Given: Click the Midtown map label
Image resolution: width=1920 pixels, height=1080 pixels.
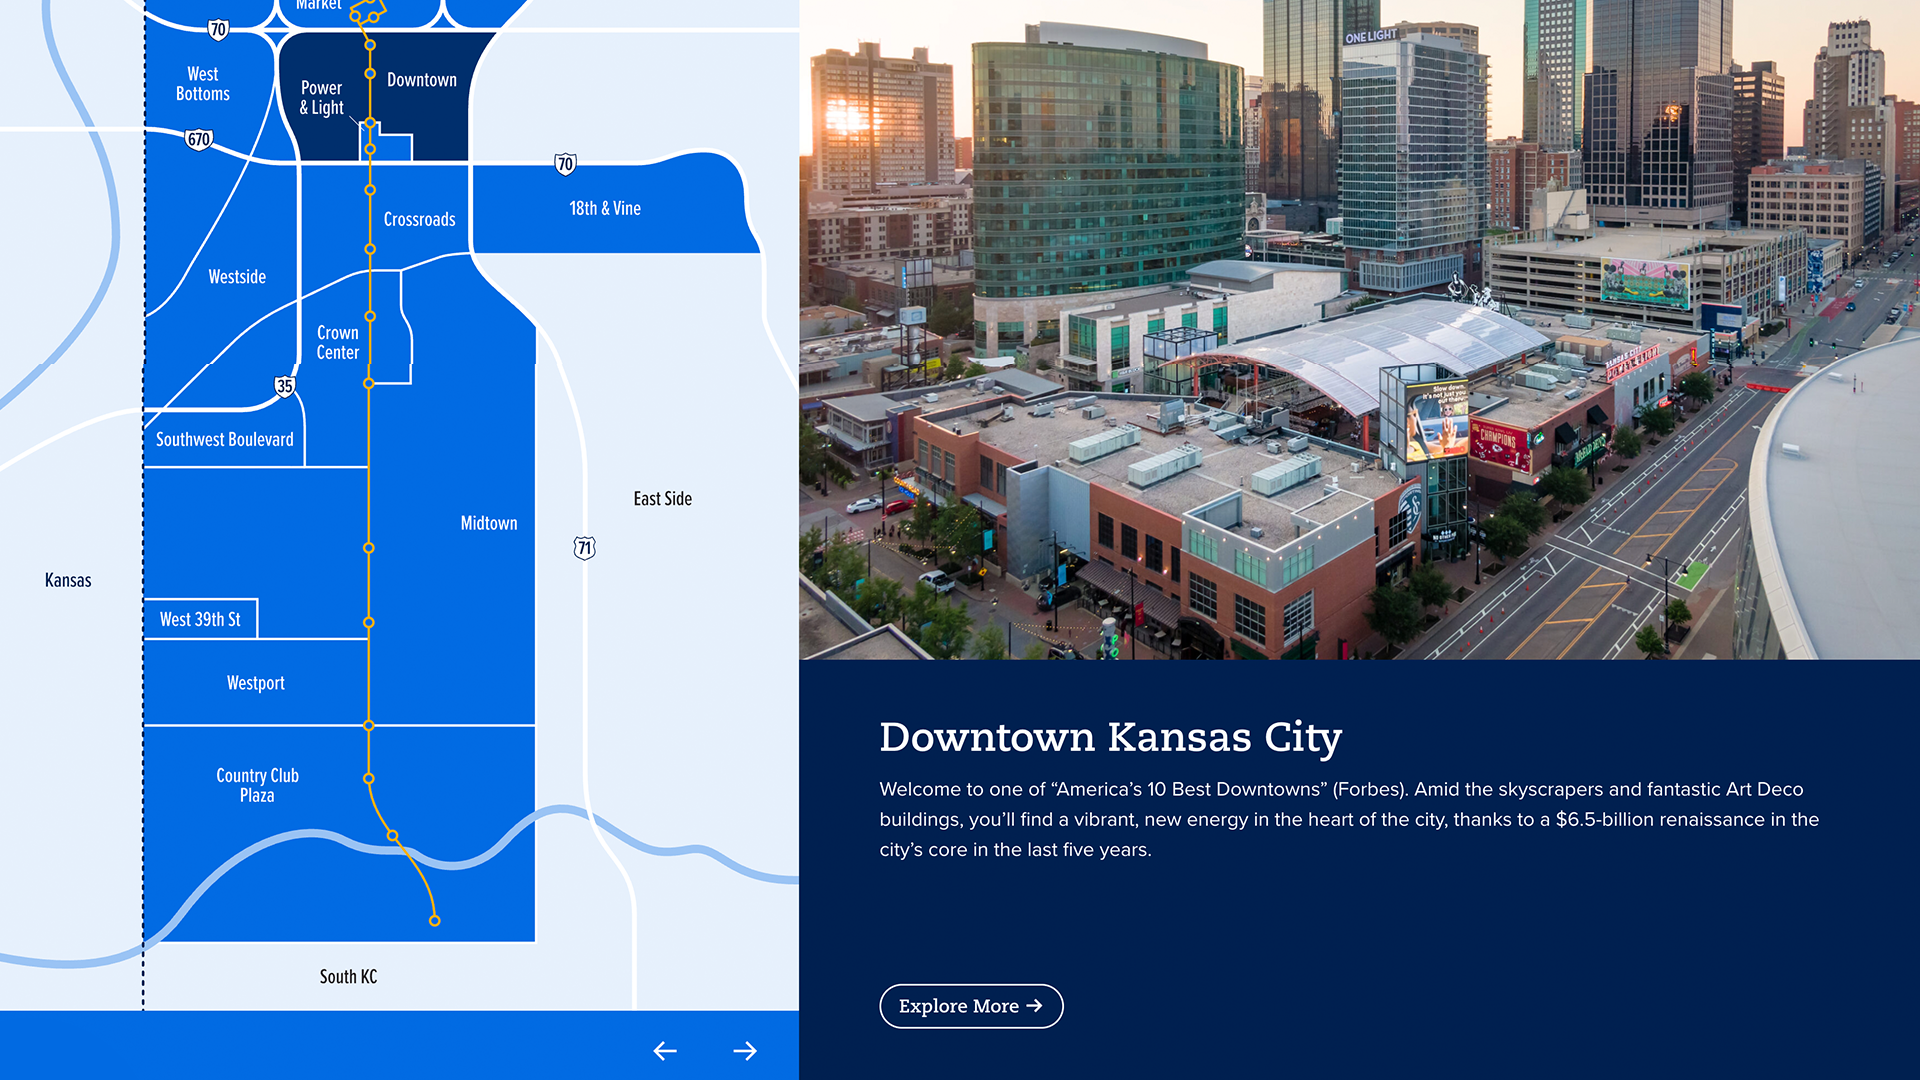Looking at the screenshot, I should pos(489,523).
